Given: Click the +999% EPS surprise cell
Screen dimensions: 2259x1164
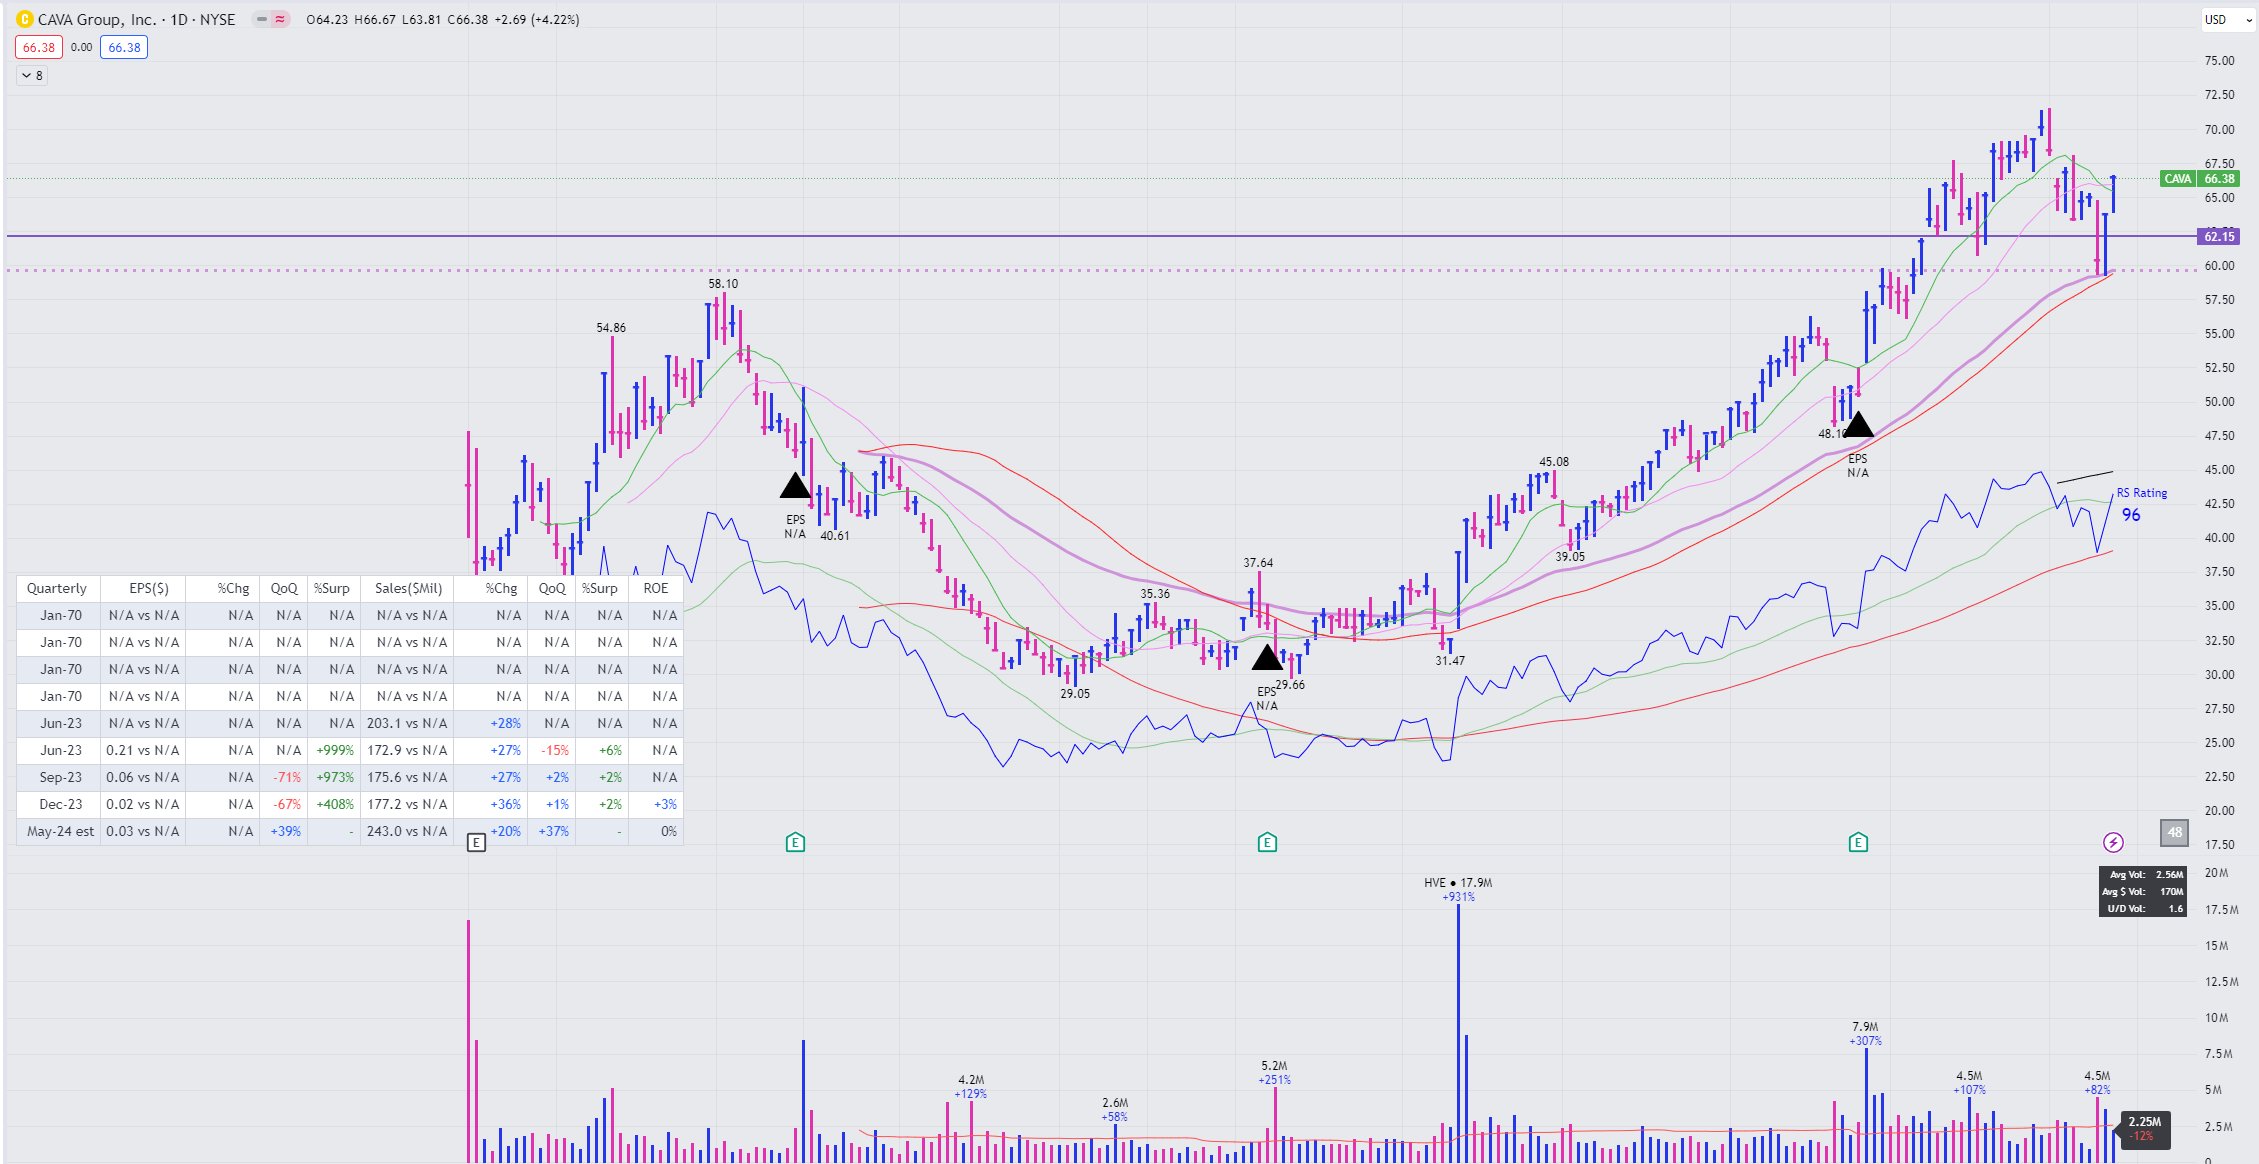Looking at the screenshot, I should [x=335, y=750].
